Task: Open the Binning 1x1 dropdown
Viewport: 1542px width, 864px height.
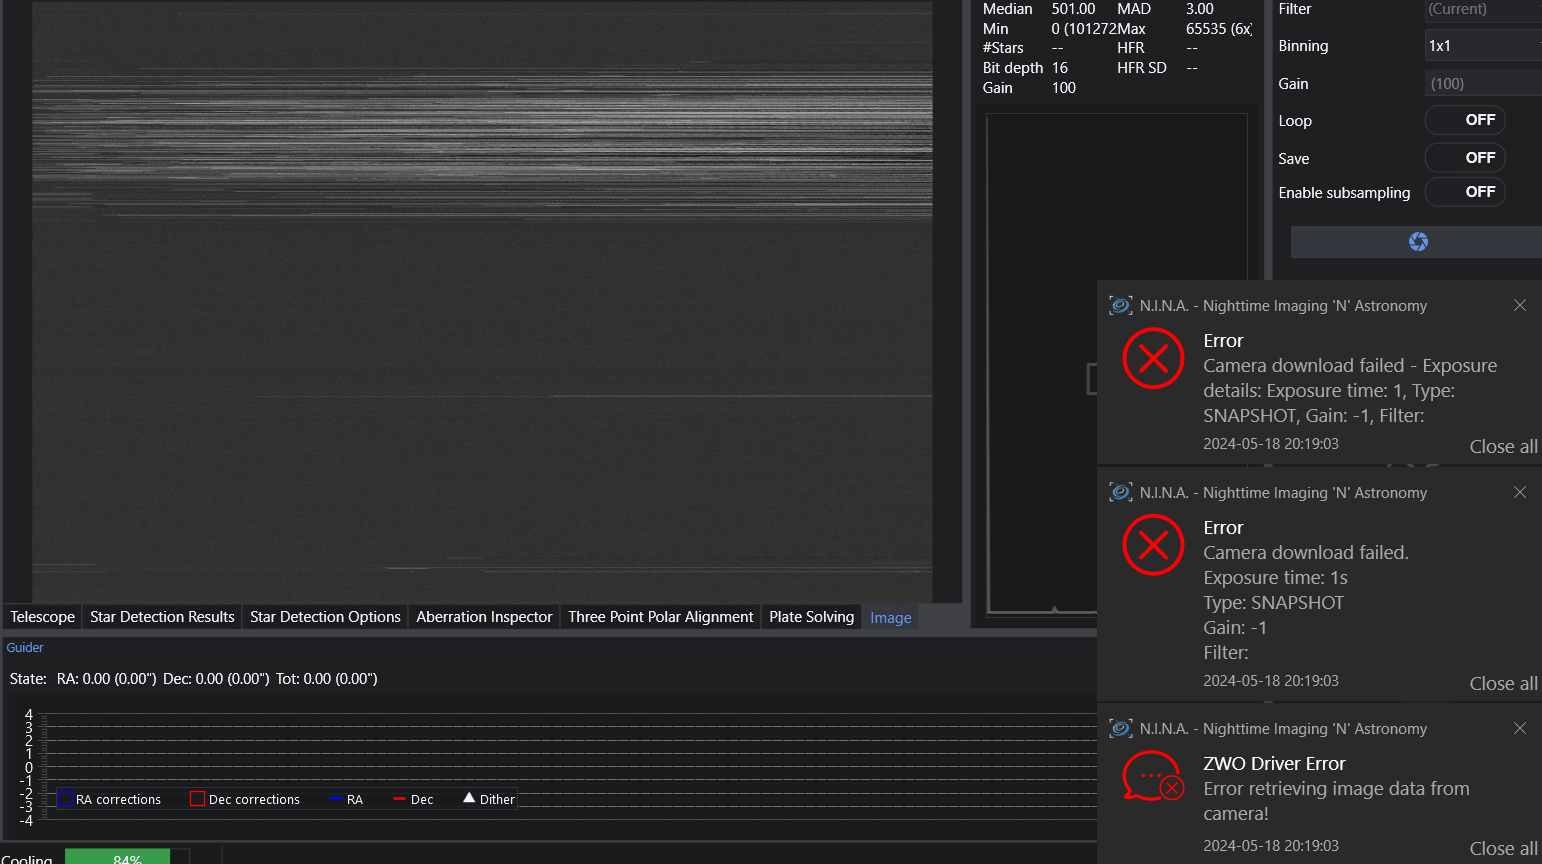Action: (1483, 46)
